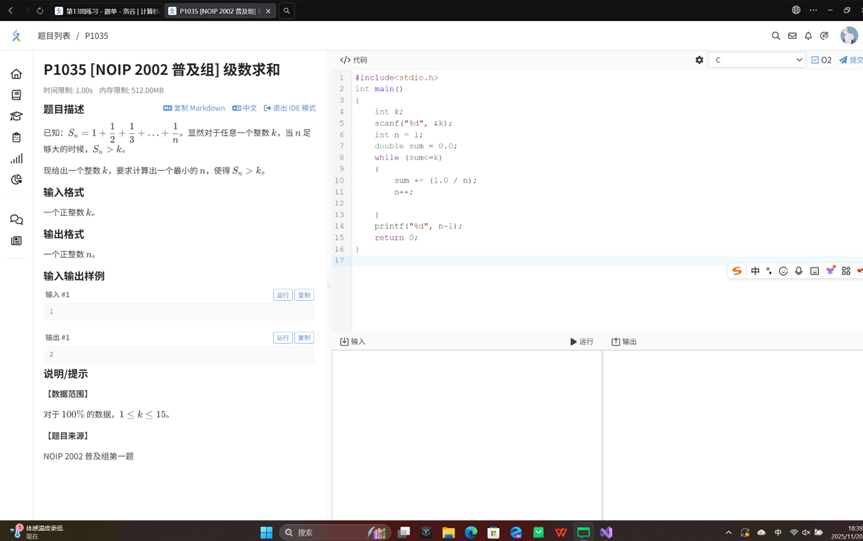The height and width of the screenshot is (541, 863).
Task: Expand hidden system tray icons chevron
Action: coord(729,532)
